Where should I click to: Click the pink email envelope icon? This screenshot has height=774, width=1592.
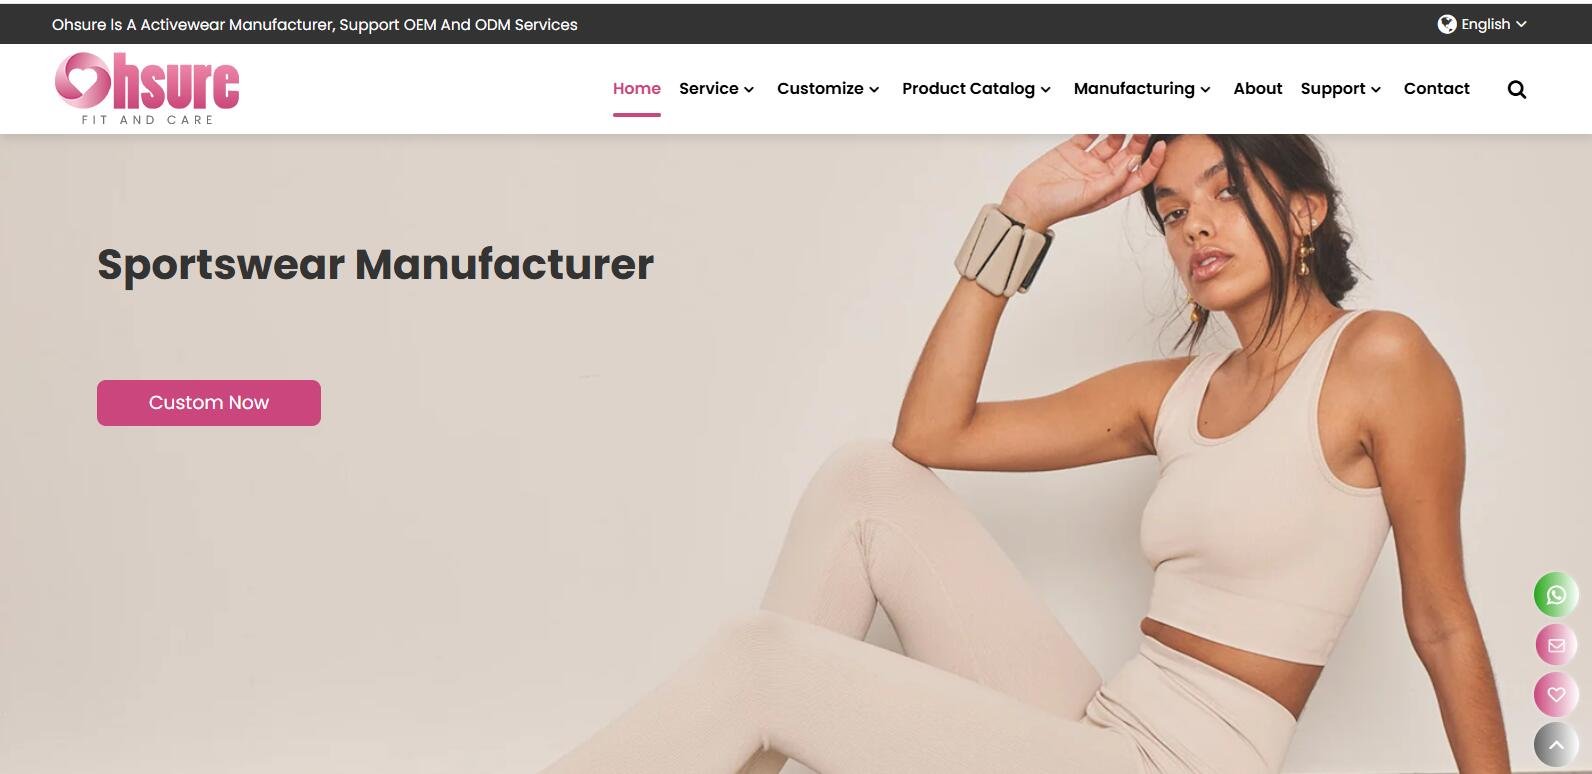1555,645
